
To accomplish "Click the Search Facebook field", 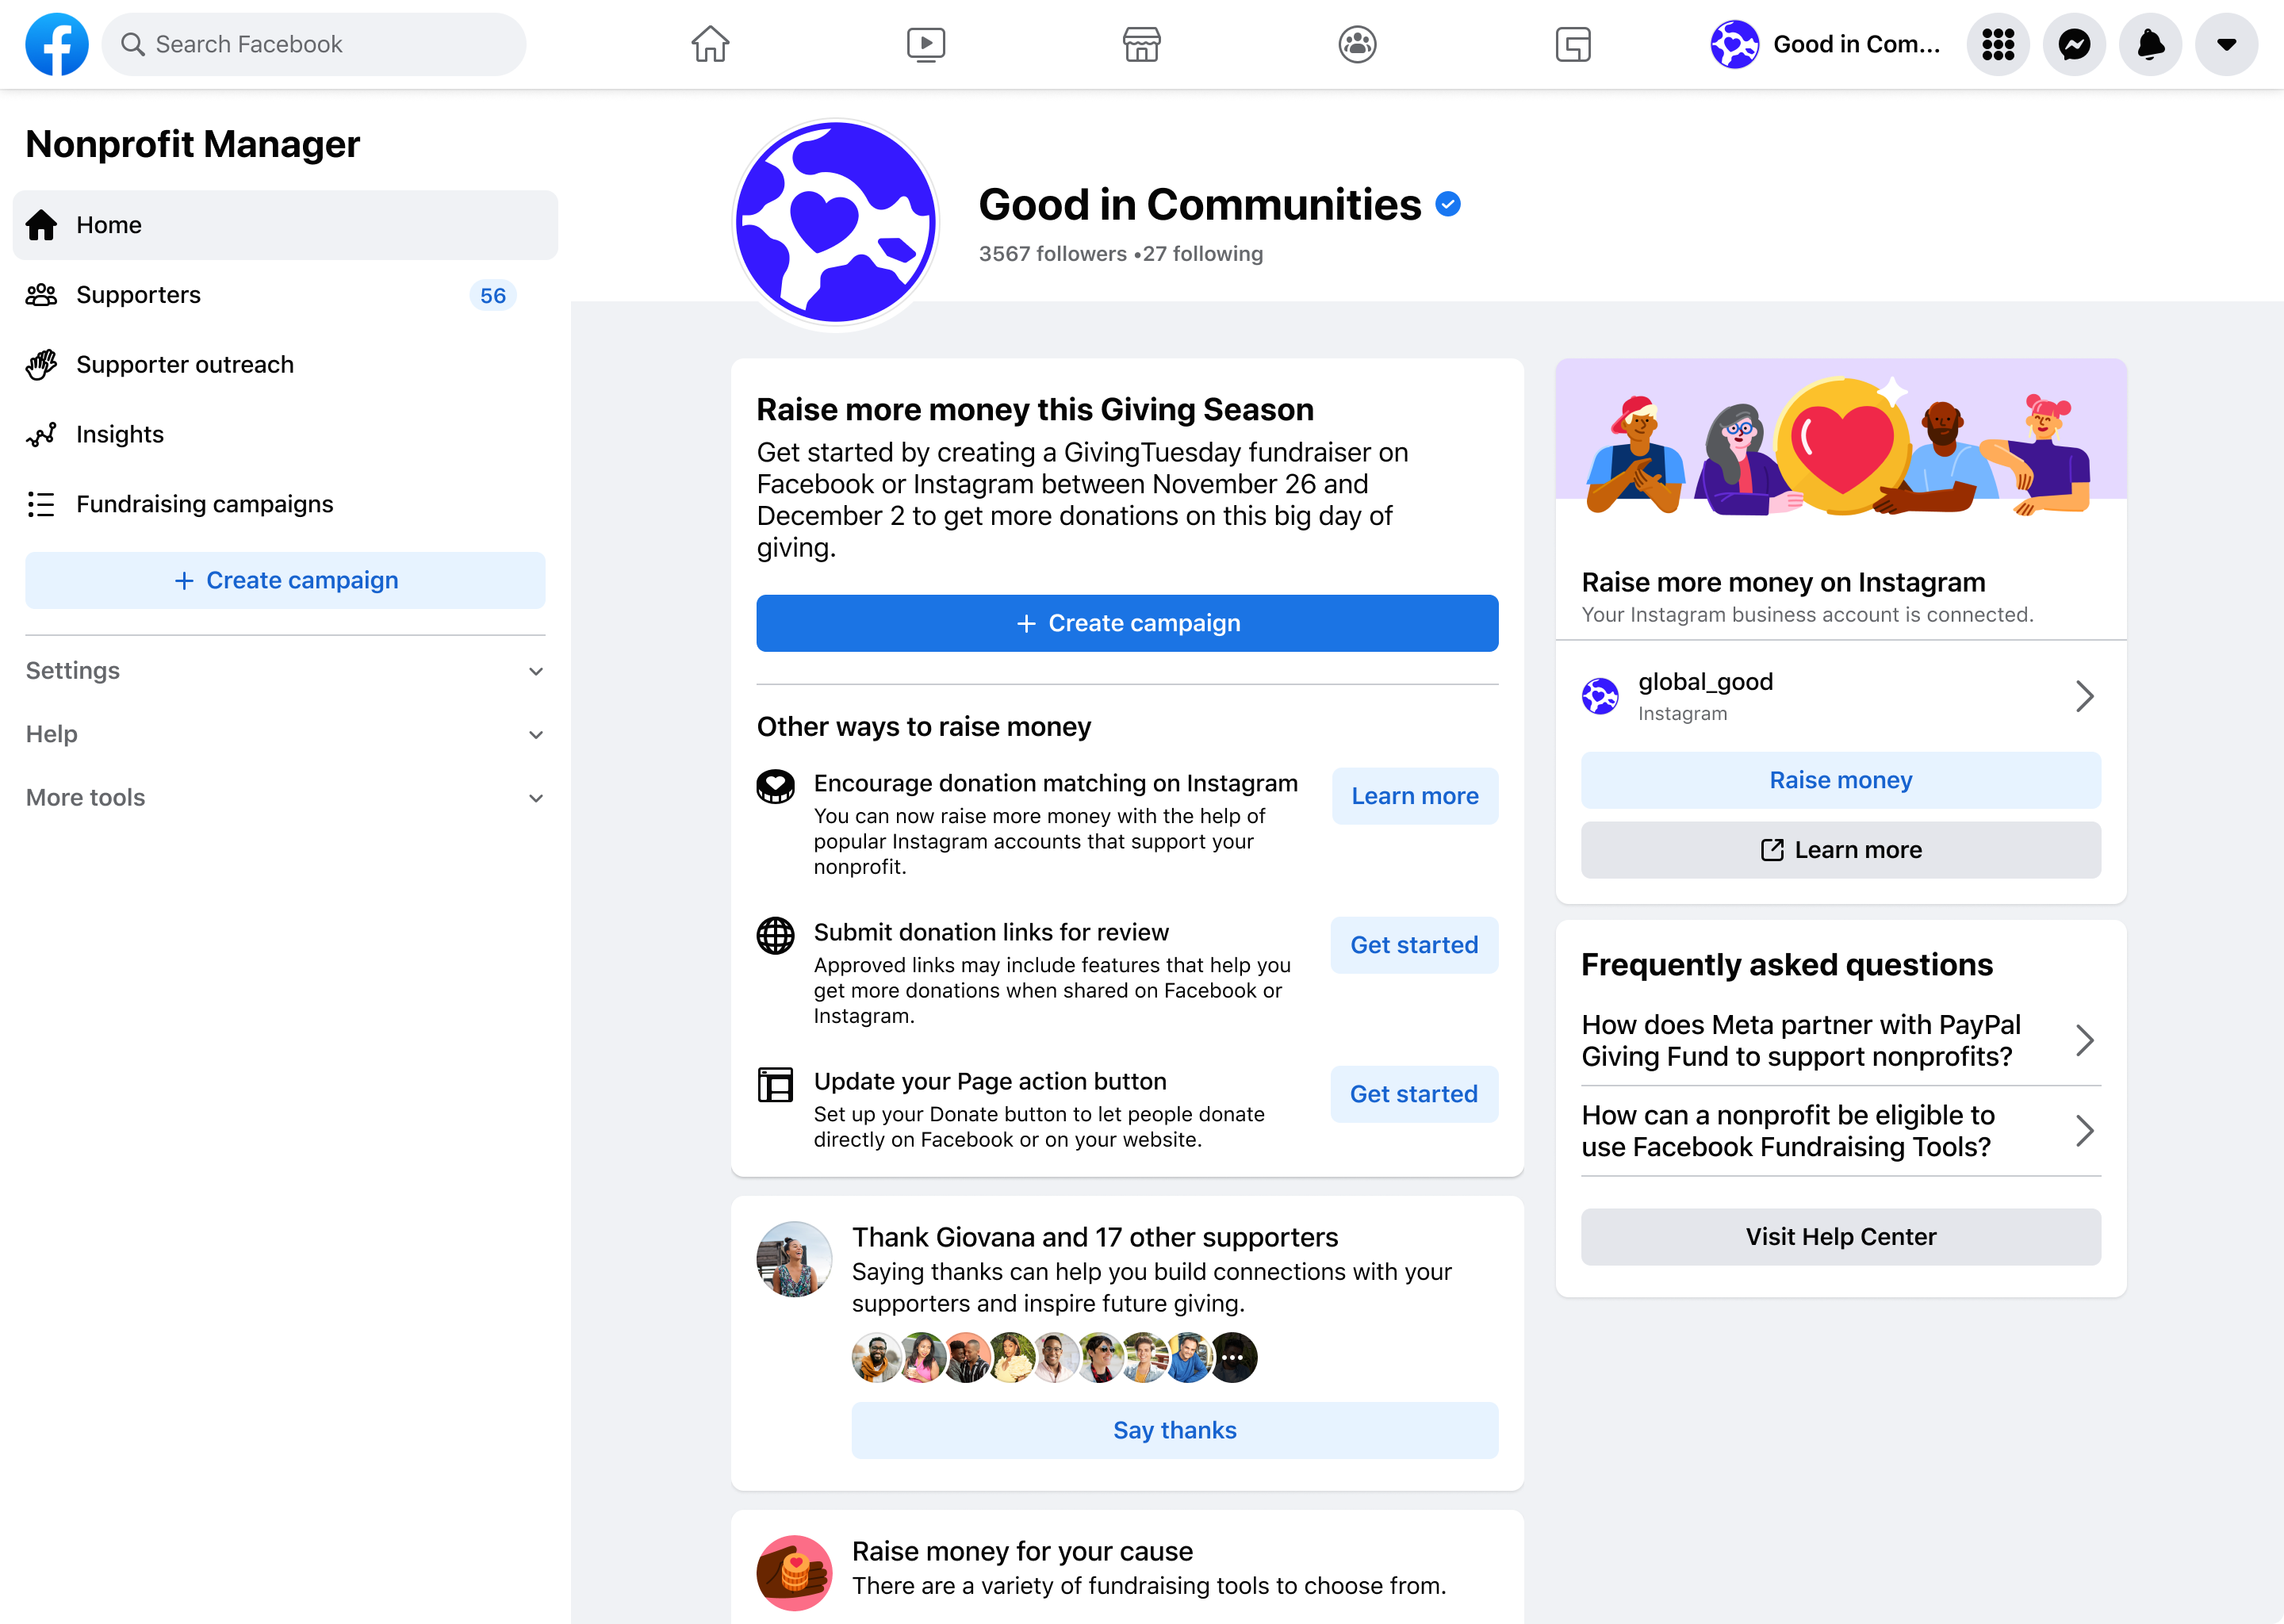I will click(x=314, y=44).
